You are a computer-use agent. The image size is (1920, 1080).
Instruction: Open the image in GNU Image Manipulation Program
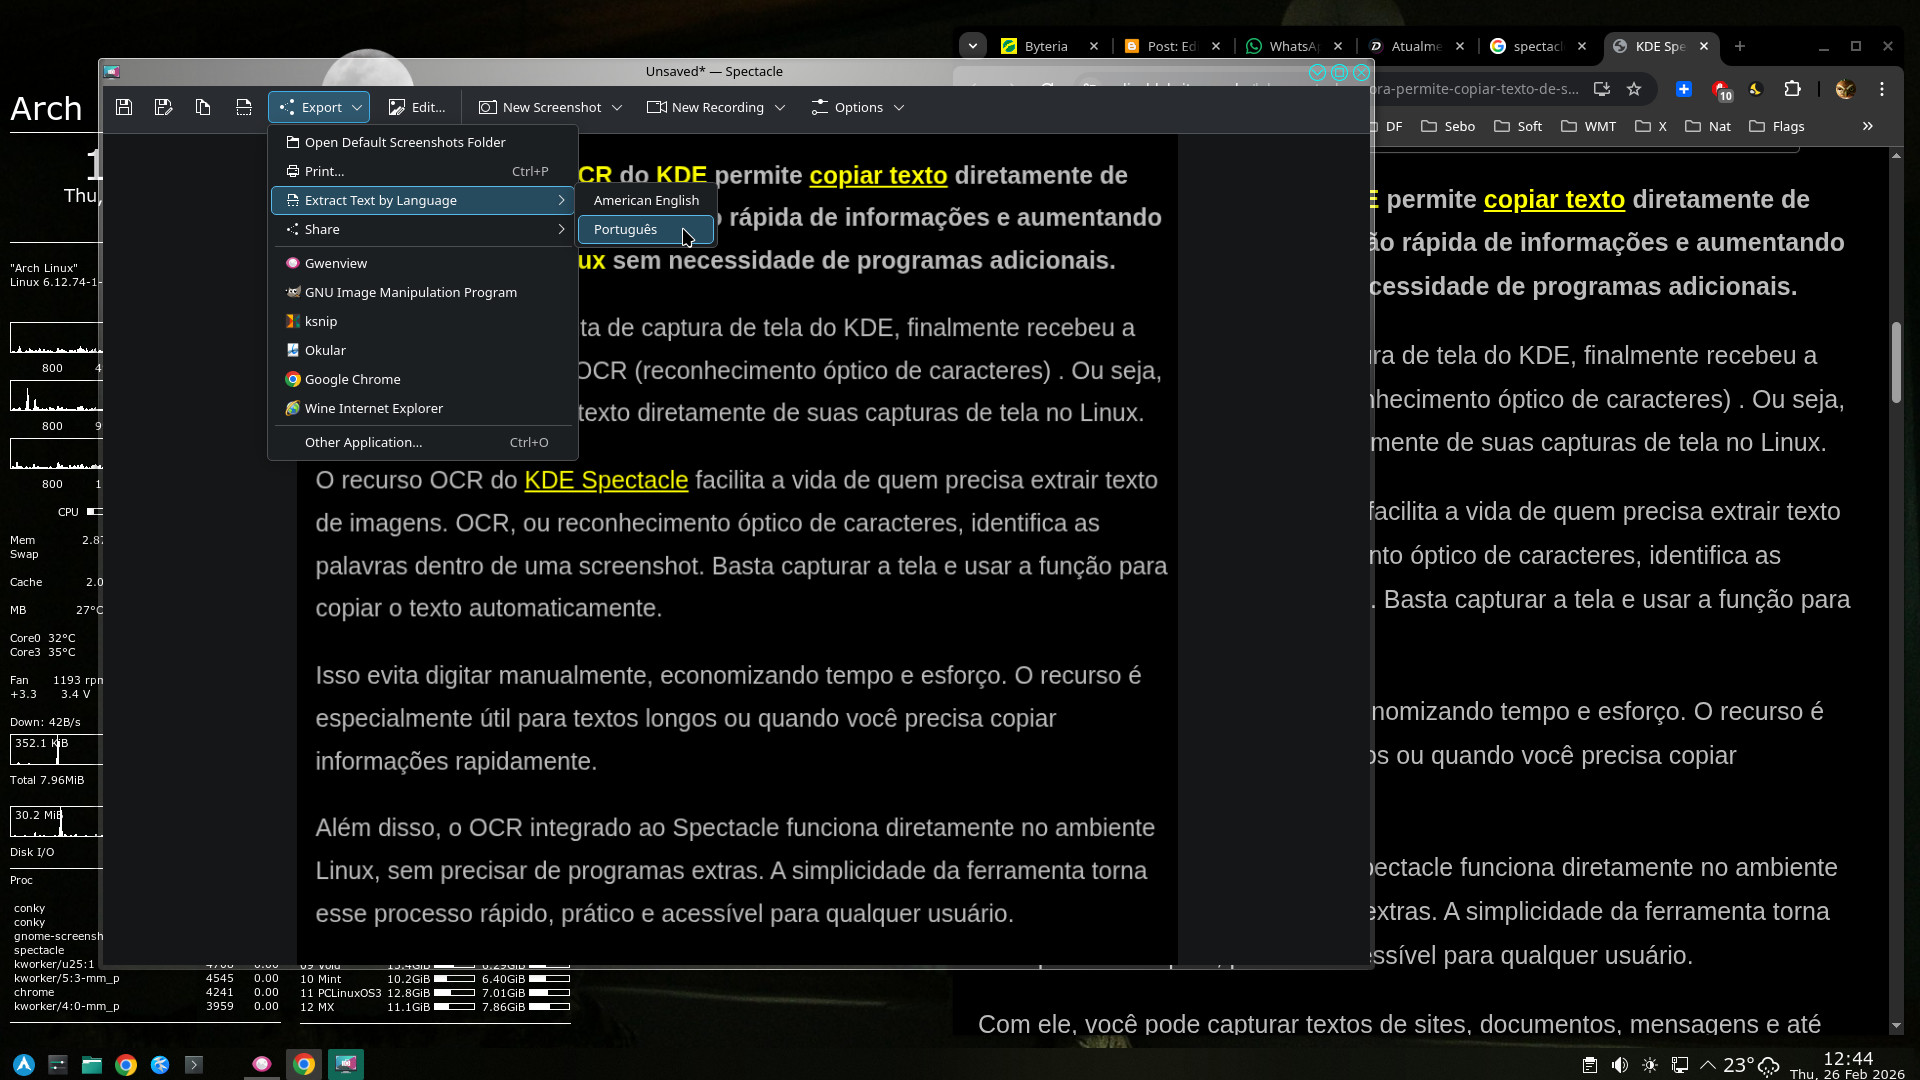[x=410, y=292]
